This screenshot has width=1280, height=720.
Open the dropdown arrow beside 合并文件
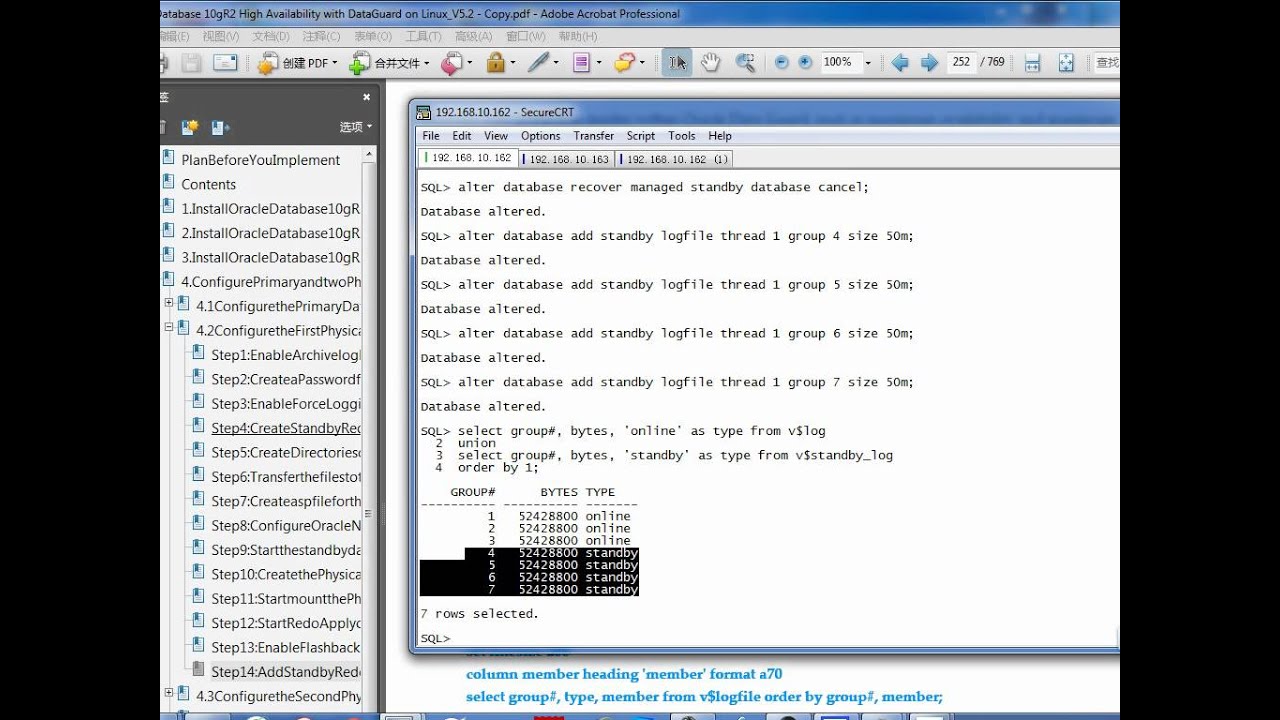point(427,63)
